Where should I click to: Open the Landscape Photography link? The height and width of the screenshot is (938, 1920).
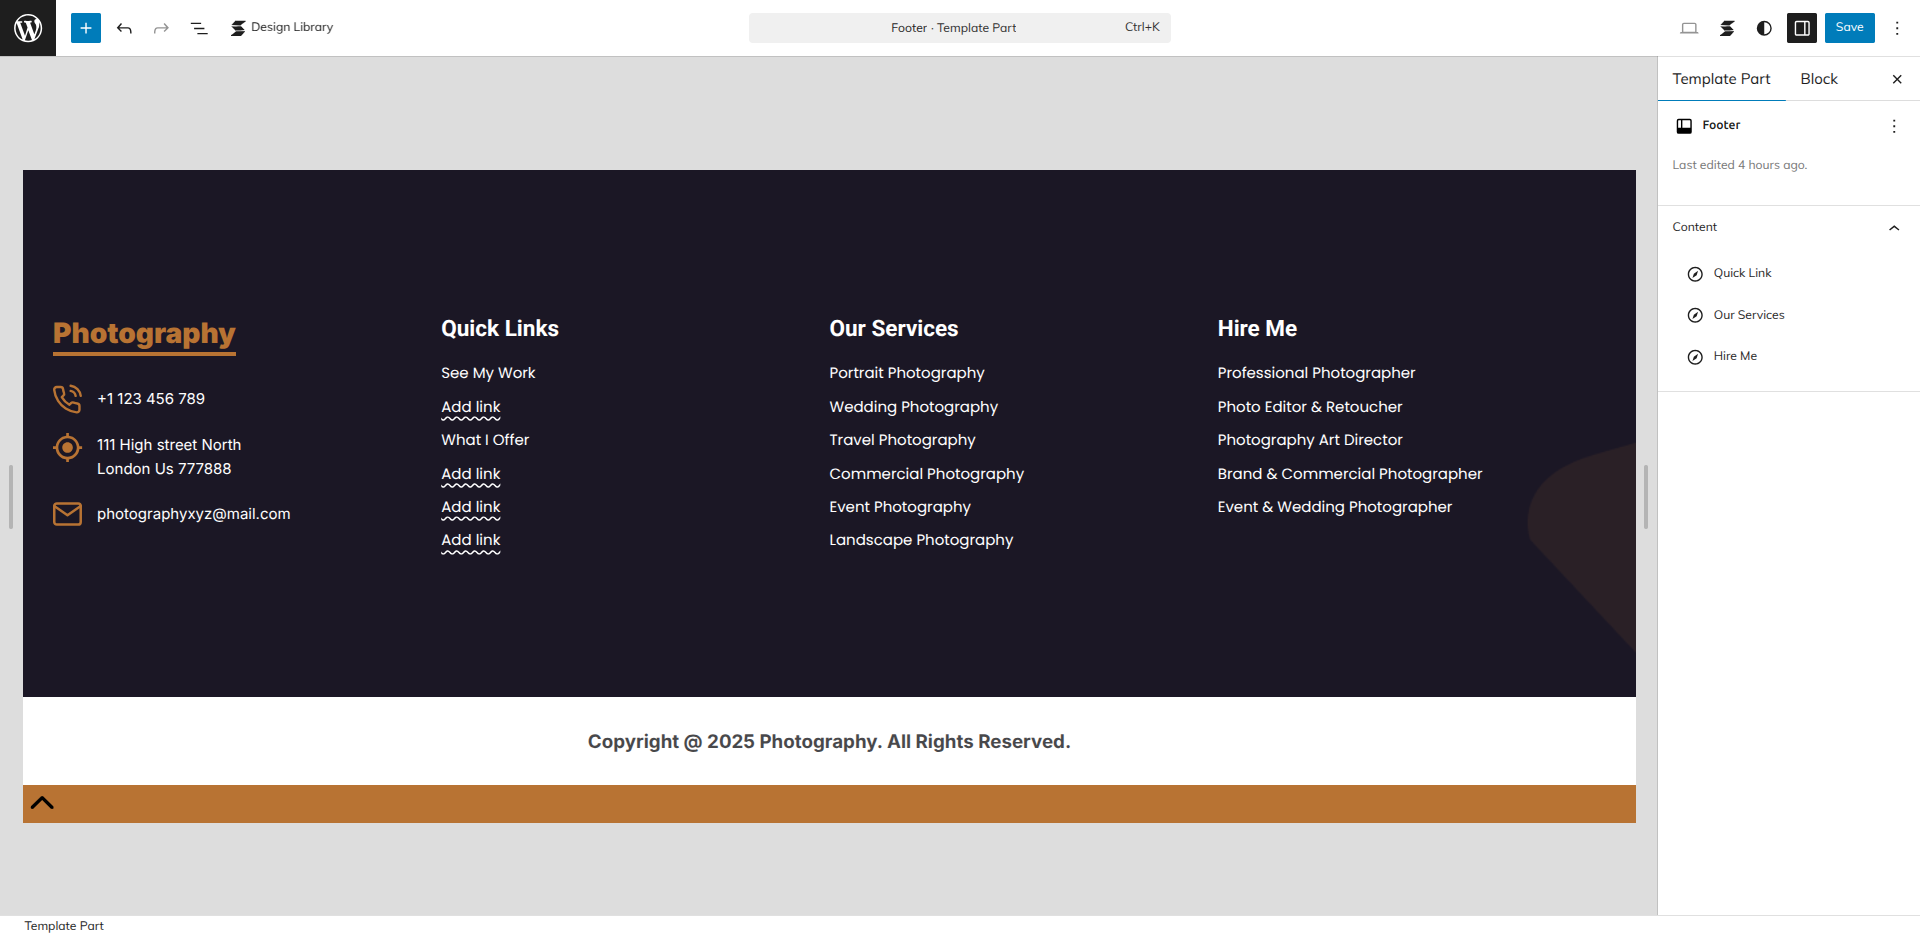pos(921,540)
